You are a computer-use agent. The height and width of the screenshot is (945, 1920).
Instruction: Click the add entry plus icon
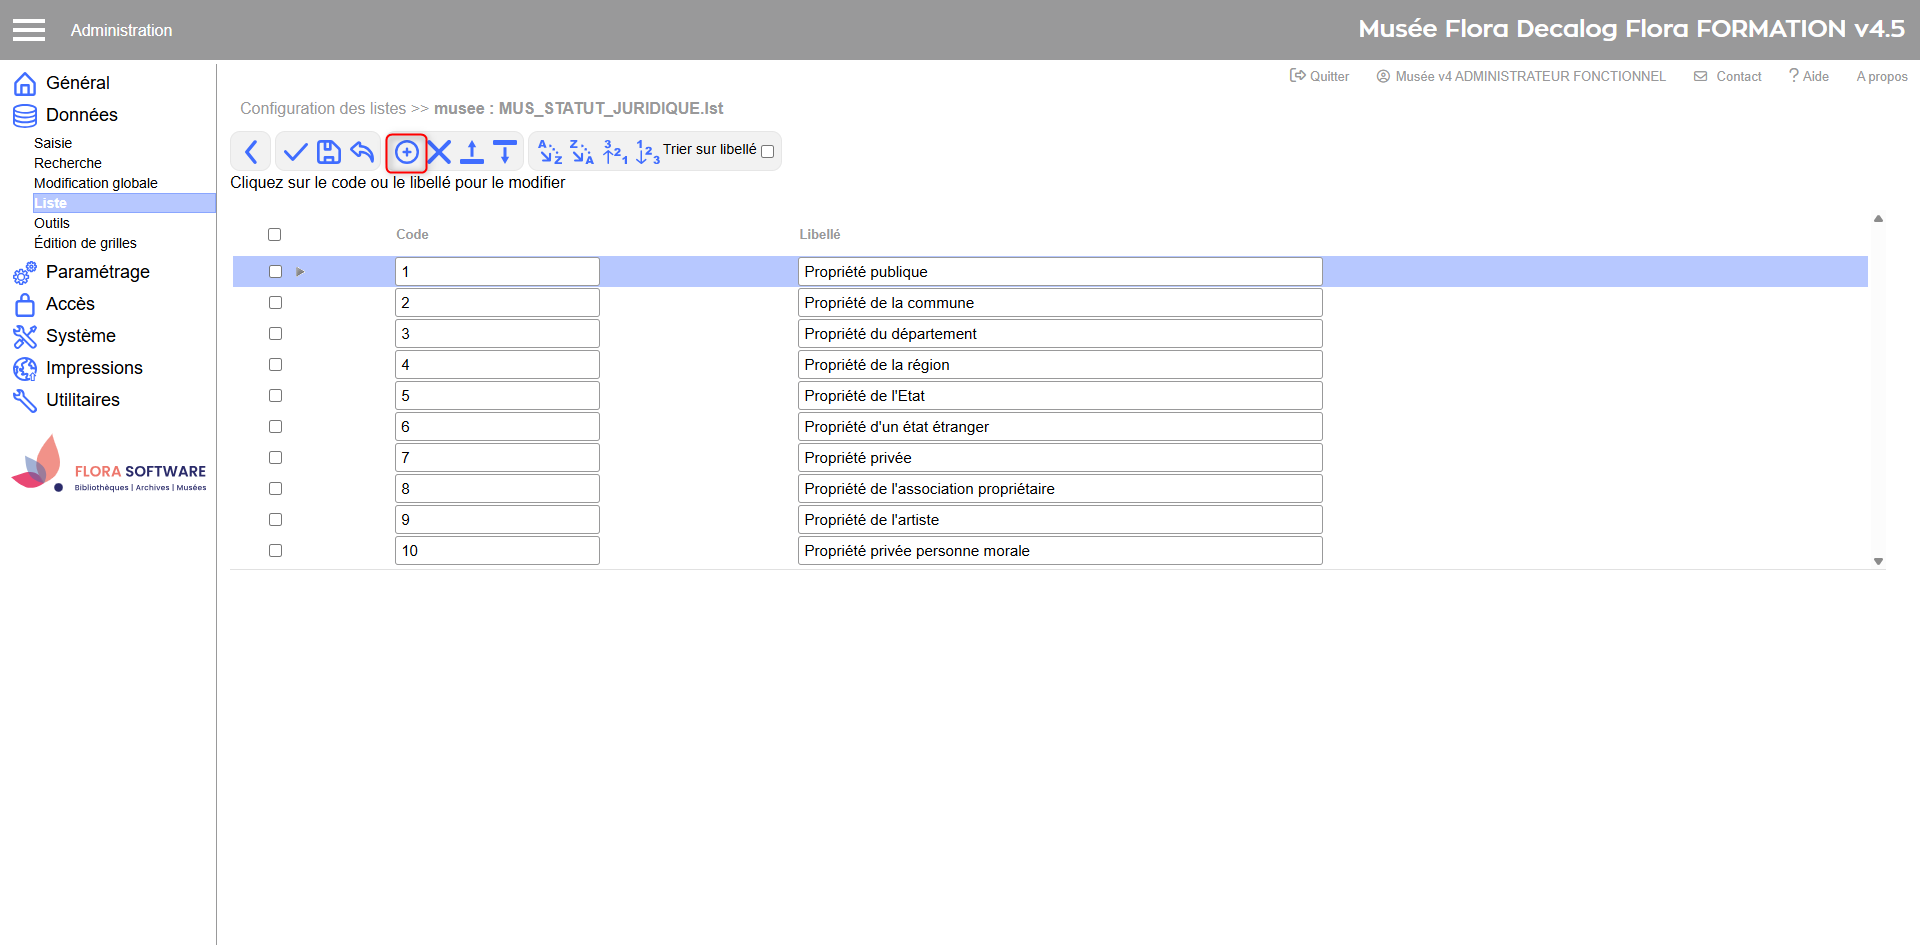406,152
